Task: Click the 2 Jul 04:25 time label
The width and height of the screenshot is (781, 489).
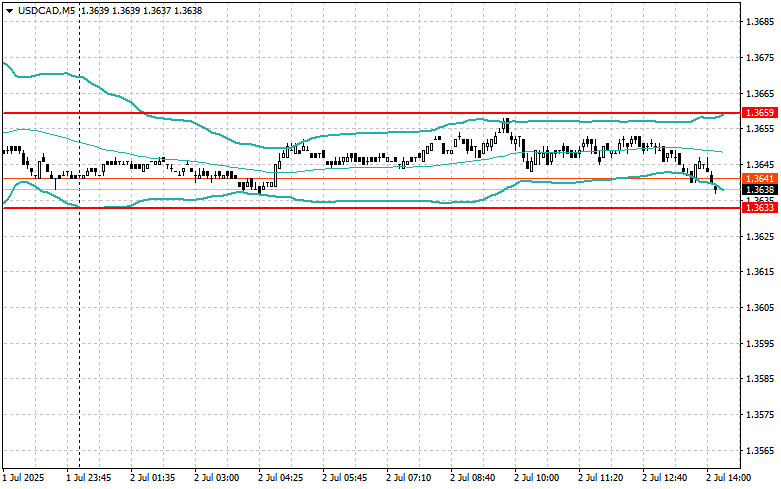Action: pyautogui.click(x=280, y=478)
